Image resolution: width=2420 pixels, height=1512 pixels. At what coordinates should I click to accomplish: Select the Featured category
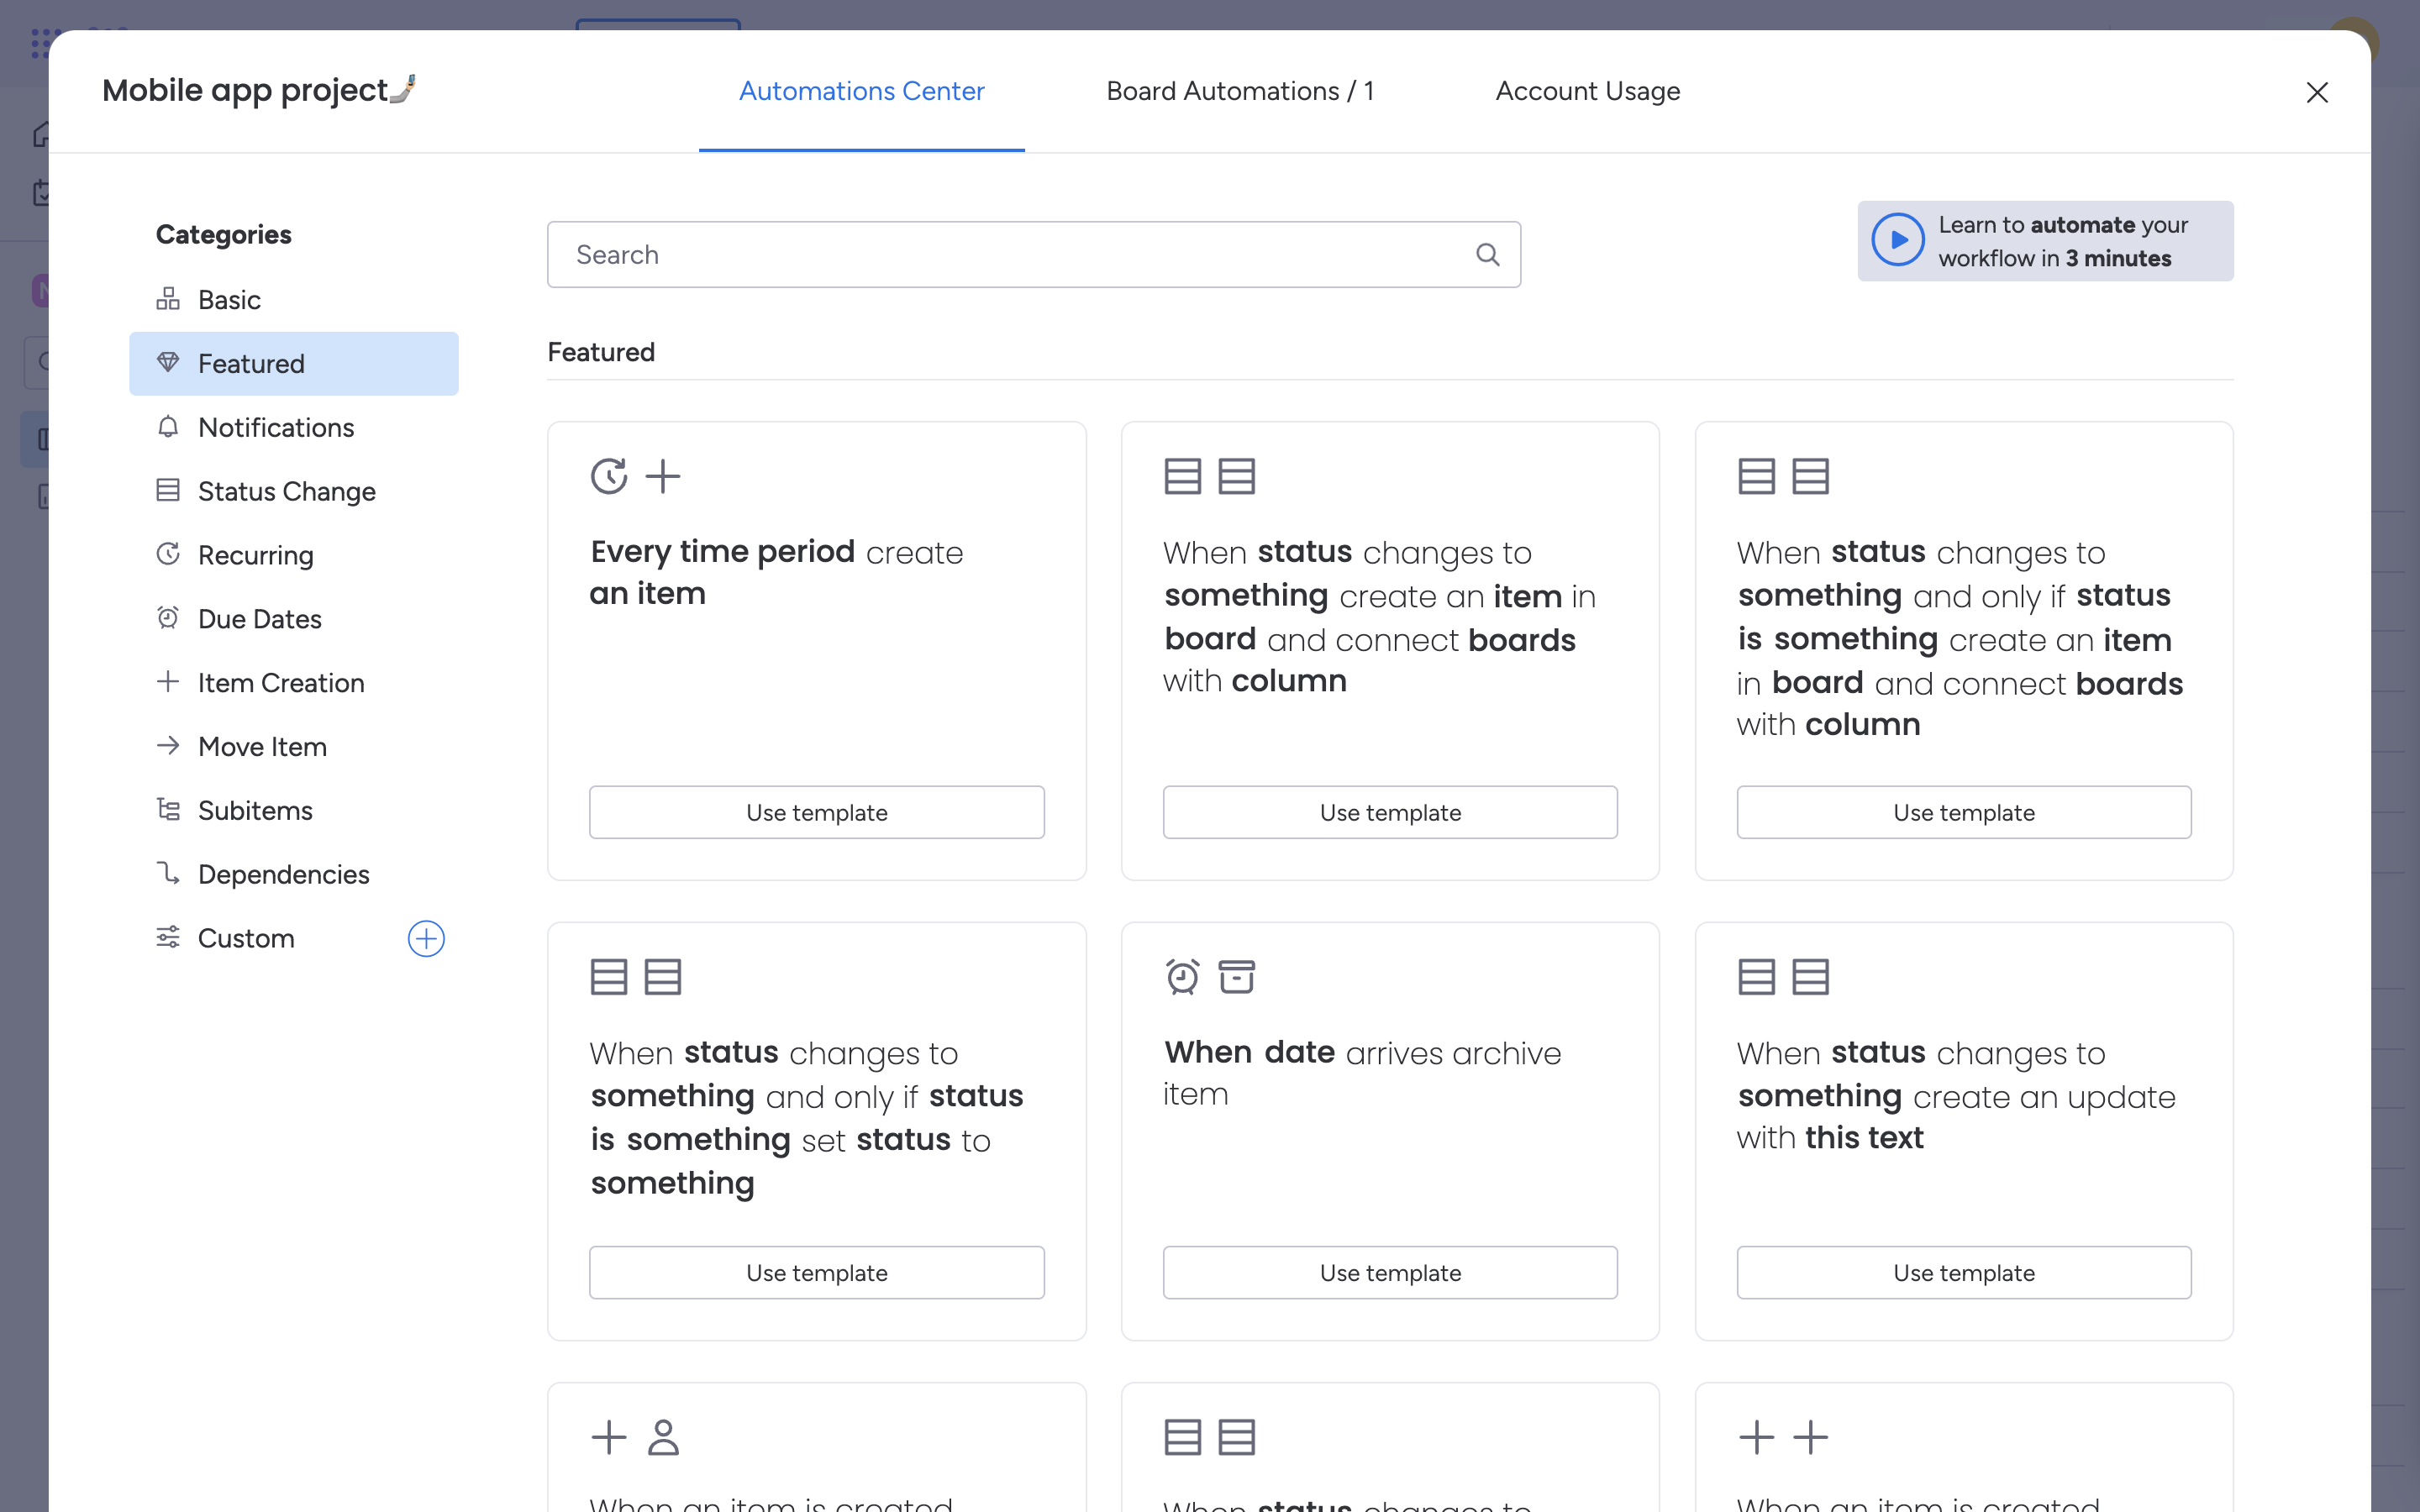(293, 364)
